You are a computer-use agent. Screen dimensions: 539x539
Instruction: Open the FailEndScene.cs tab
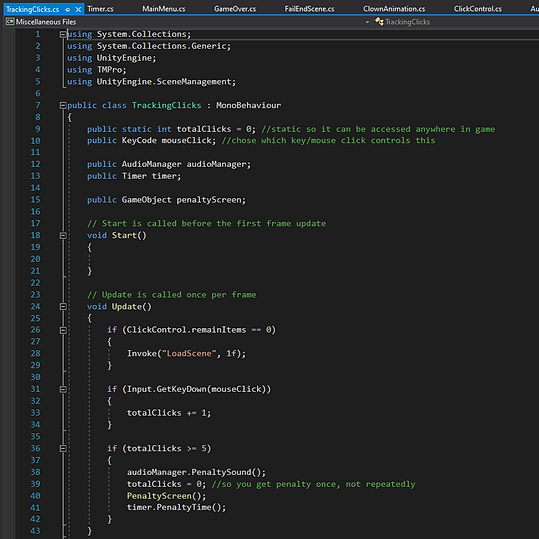click(x=309, y=9)
